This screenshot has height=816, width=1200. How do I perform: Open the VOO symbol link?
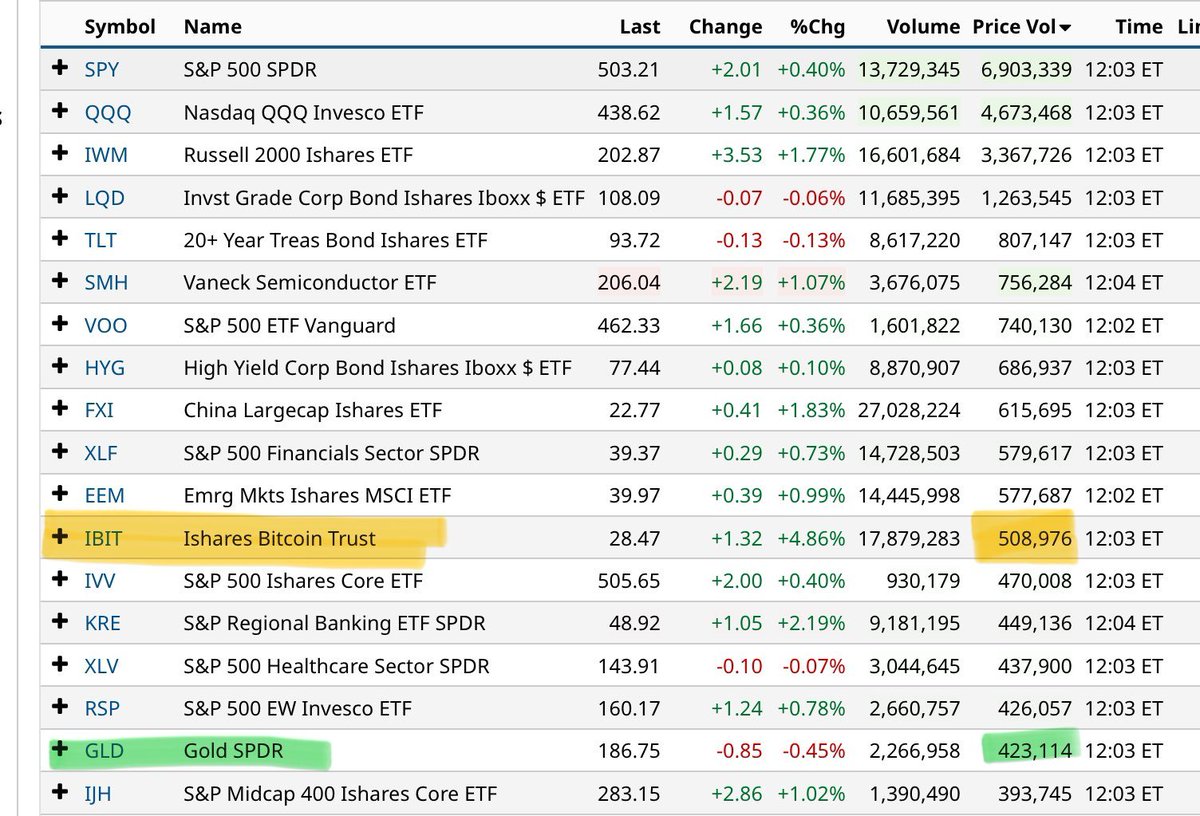106,326
